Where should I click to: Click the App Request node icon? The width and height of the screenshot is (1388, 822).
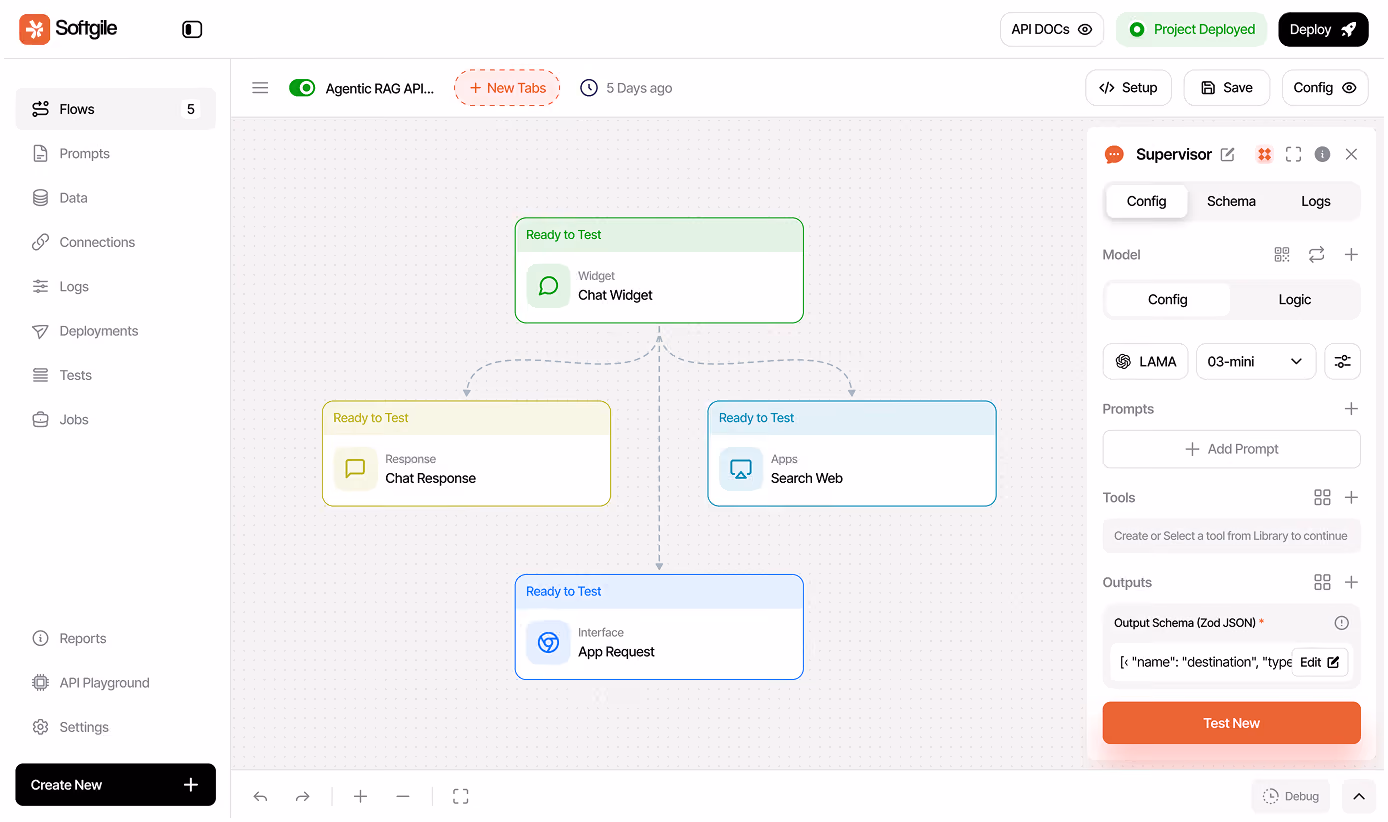click(x=548, y=642)
